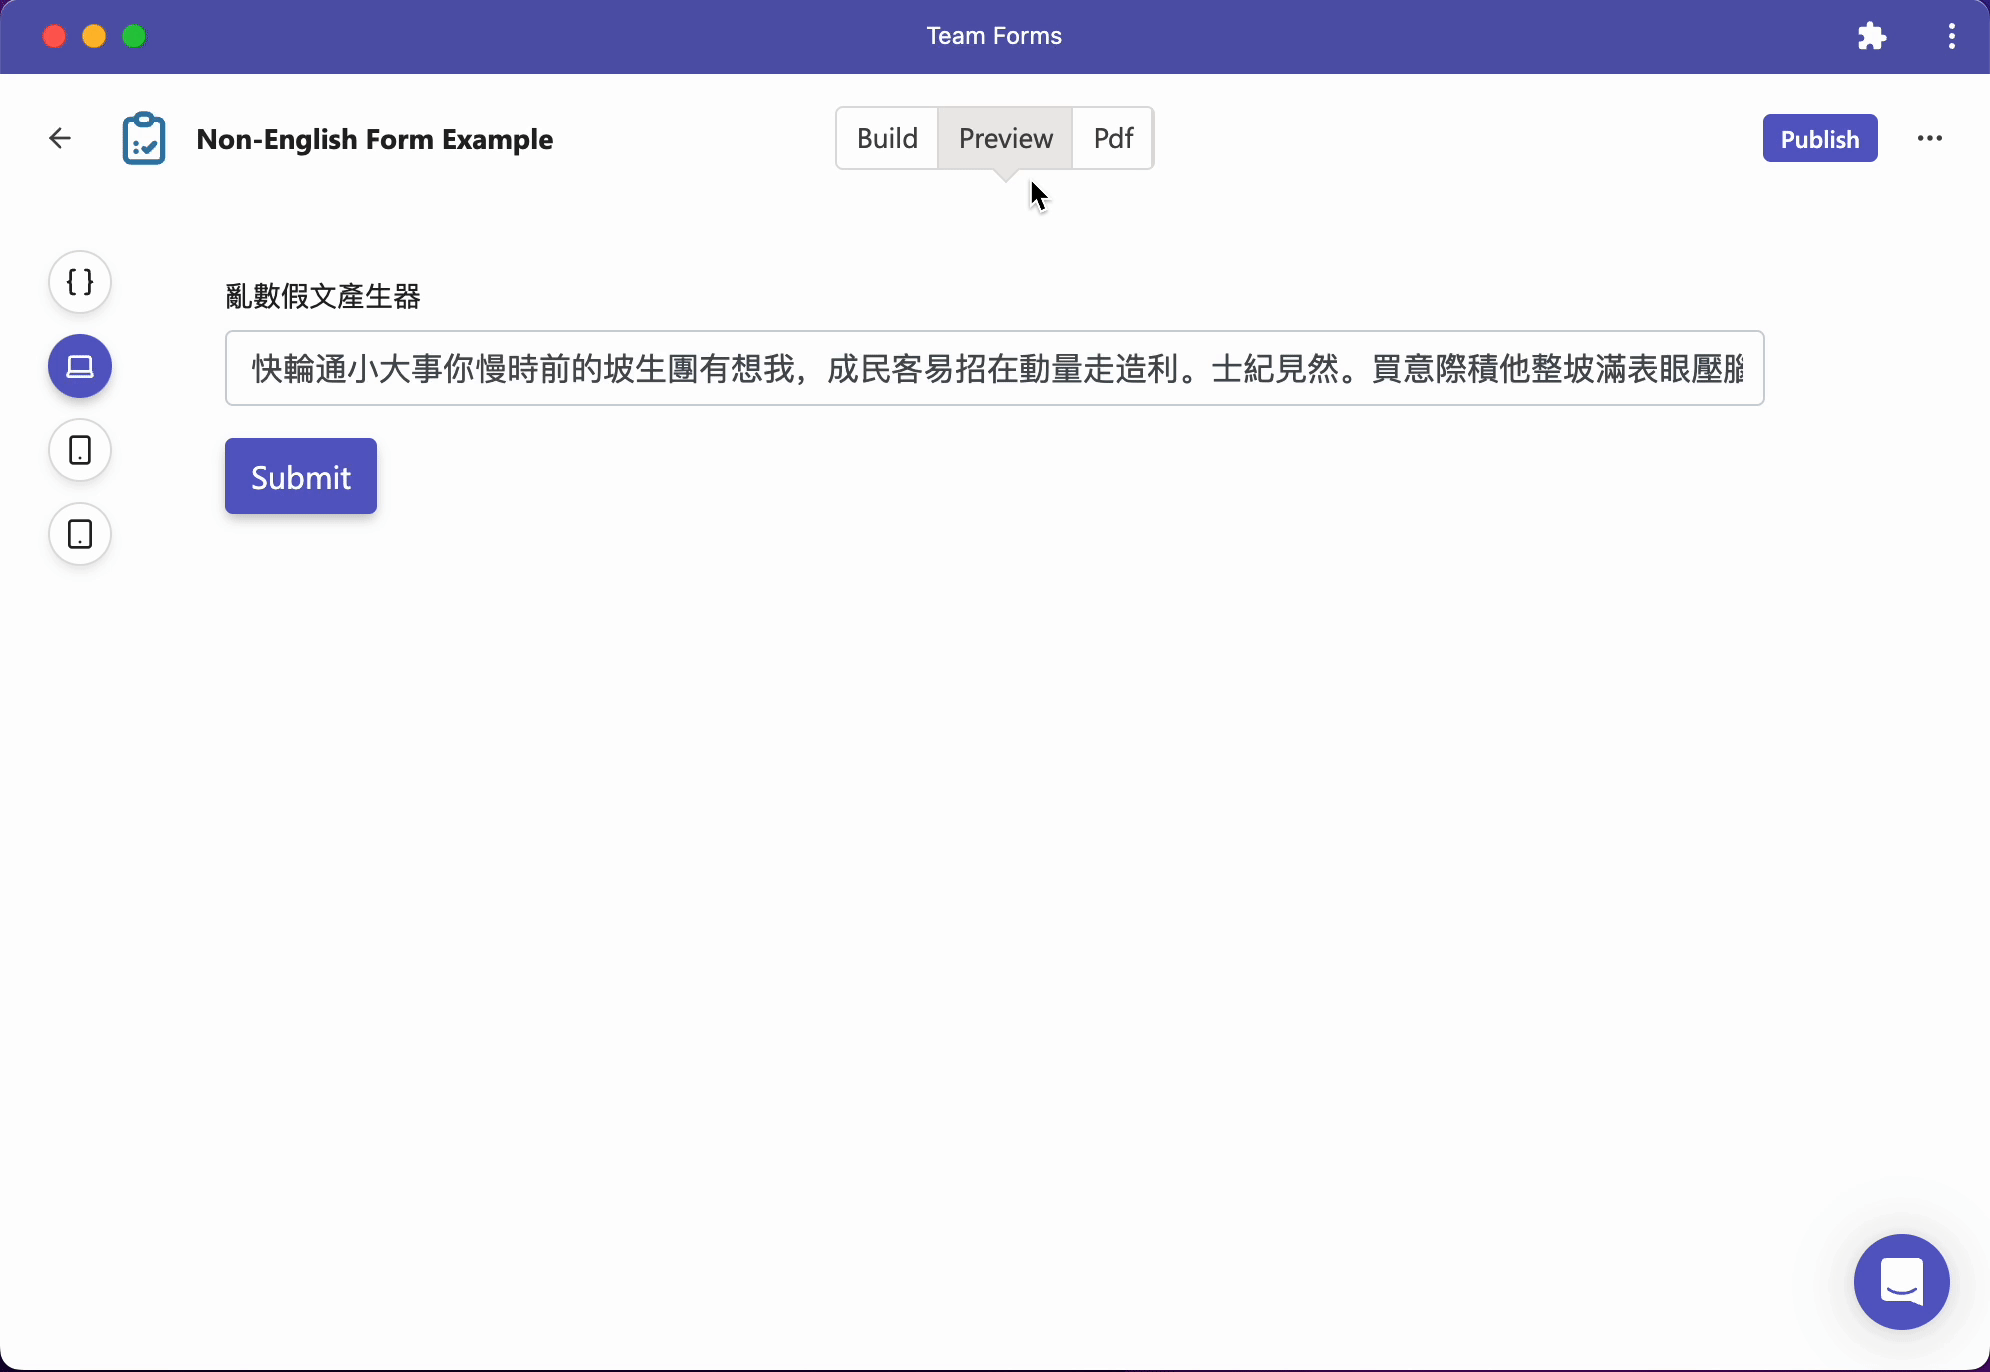Switch to the Build tab
The width and height of the screenshot is (1990, 1372).
[887, 138]
